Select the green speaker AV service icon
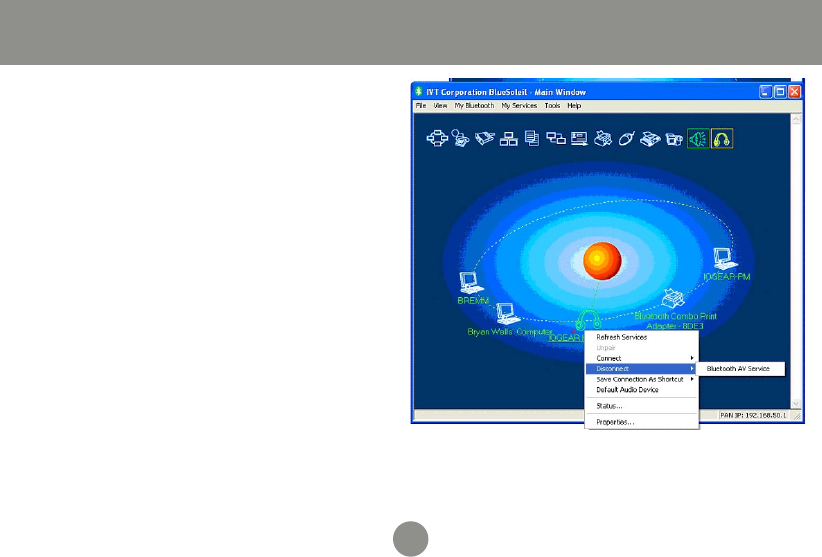 coord(698,138)
